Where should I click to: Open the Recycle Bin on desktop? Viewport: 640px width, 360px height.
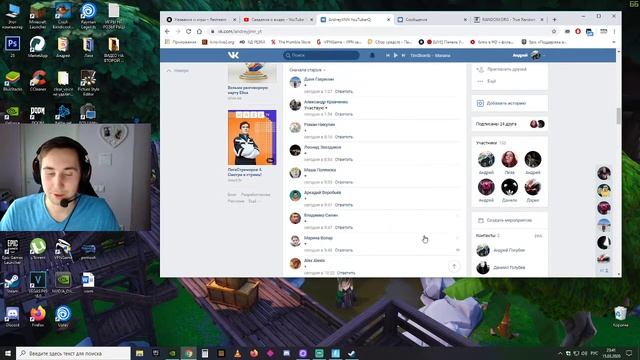620,317
